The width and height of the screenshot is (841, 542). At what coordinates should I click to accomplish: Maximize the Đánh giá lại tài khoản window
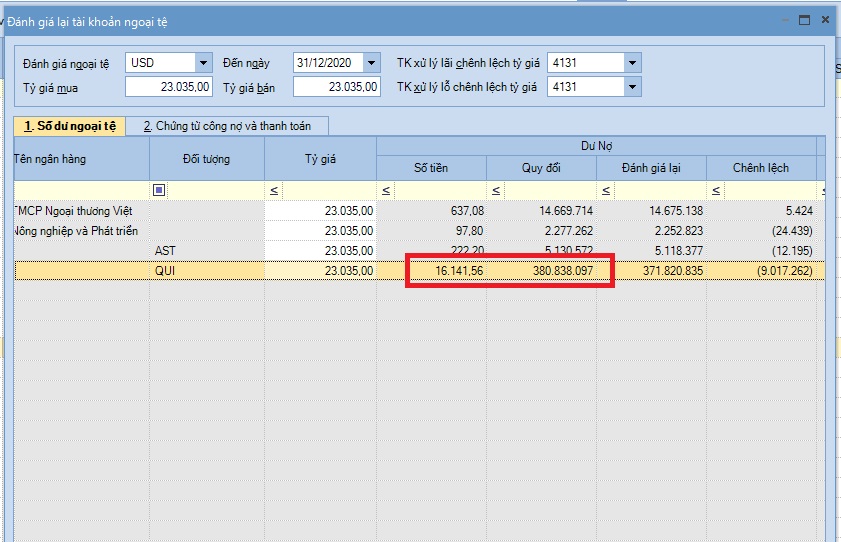[804, 20]
